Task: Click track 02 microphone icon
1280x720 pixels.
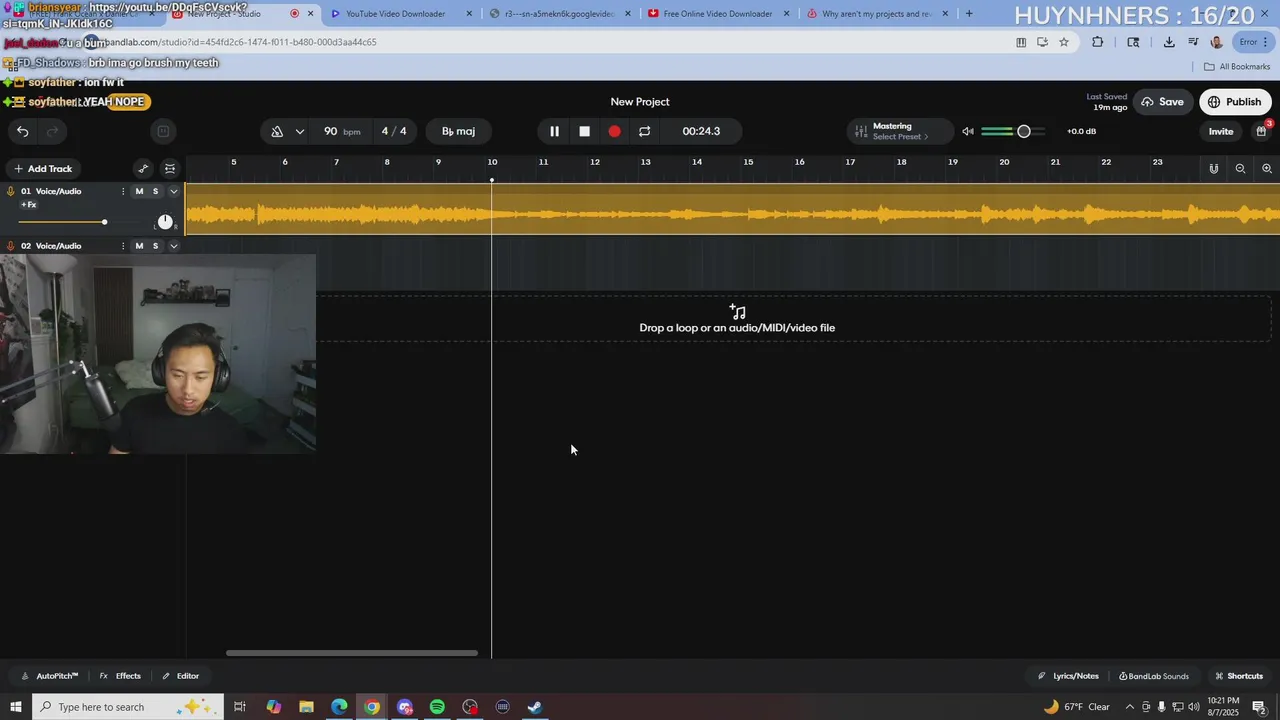Action: 11,246
